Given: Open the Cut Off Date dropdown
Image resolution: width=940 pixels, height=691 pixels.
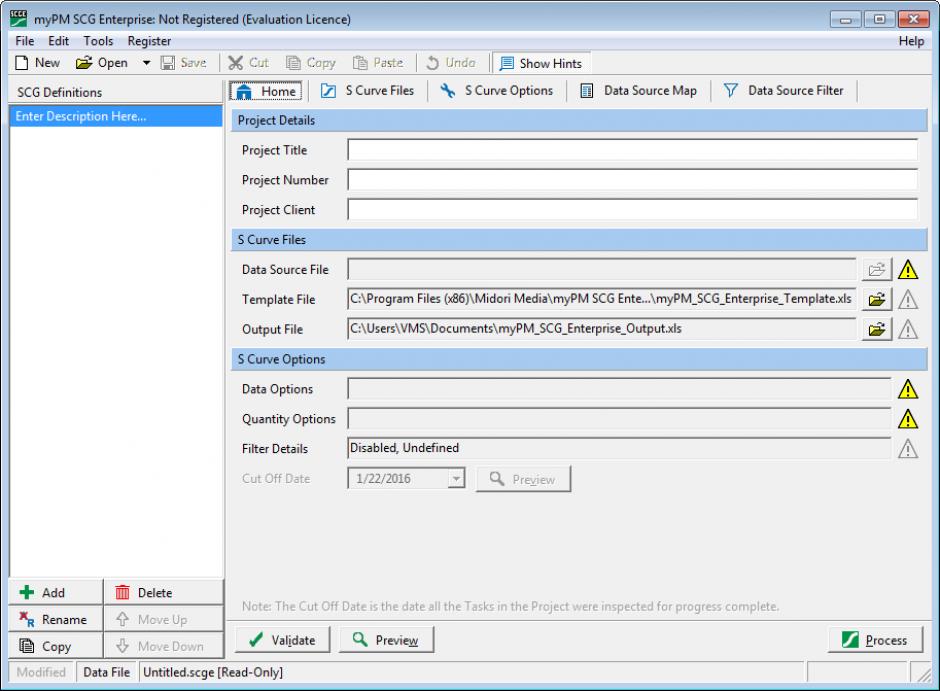Looking at the screenshot, I should click(x=456, y=479).
